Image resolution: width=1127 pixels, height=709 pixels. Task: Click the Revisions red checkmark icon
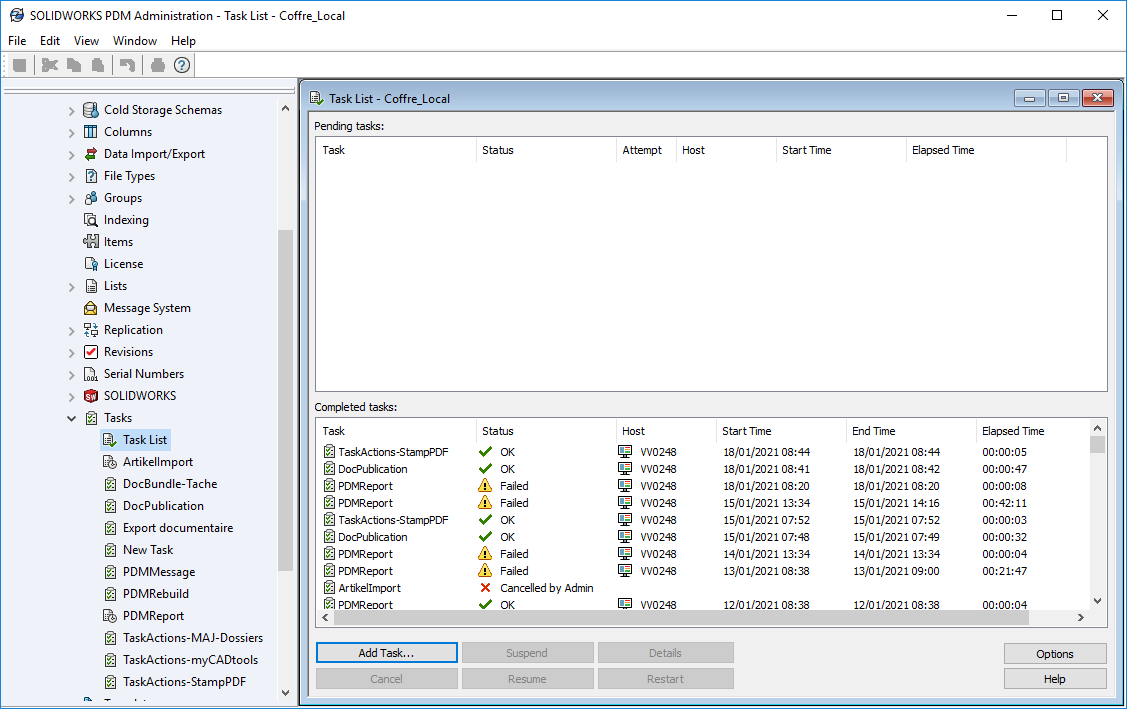(x=91, y=352)
